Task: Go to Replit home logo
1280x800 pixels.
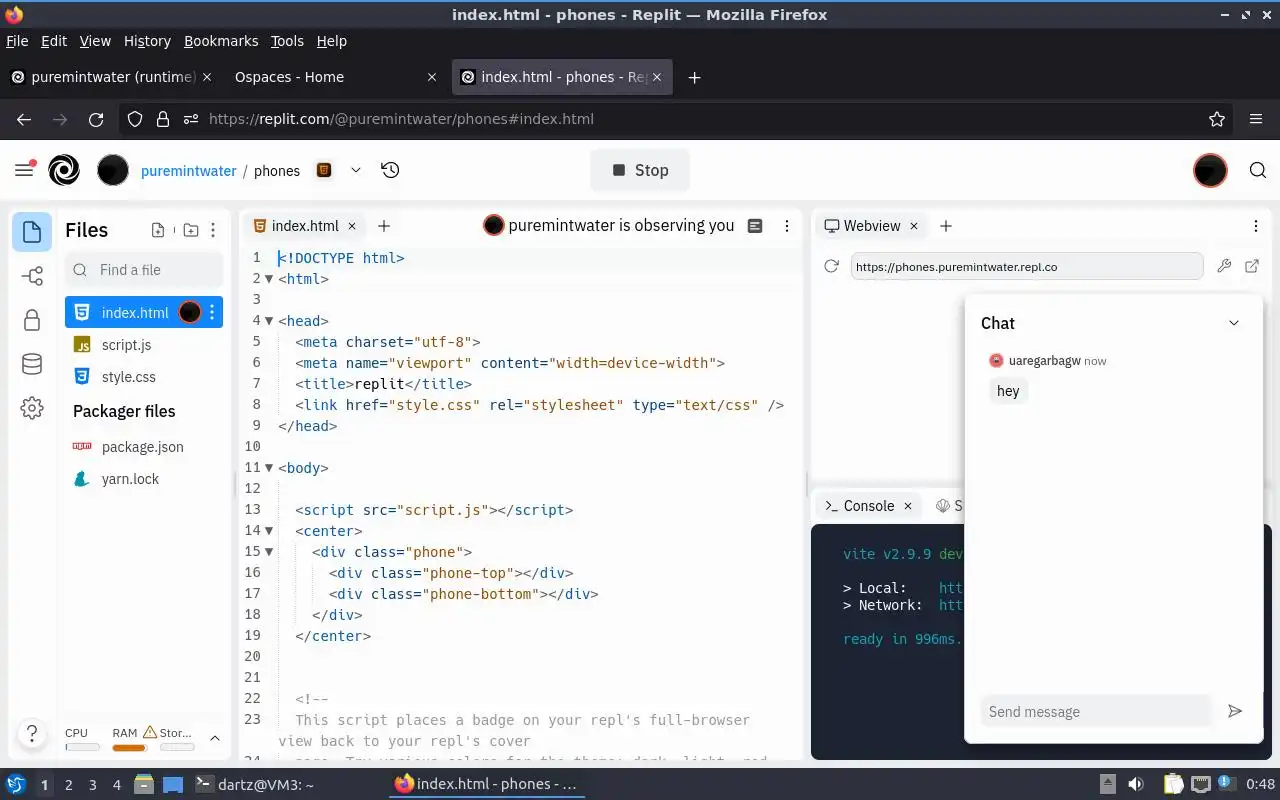Action: pyautogui.click(x=64, y=170)
